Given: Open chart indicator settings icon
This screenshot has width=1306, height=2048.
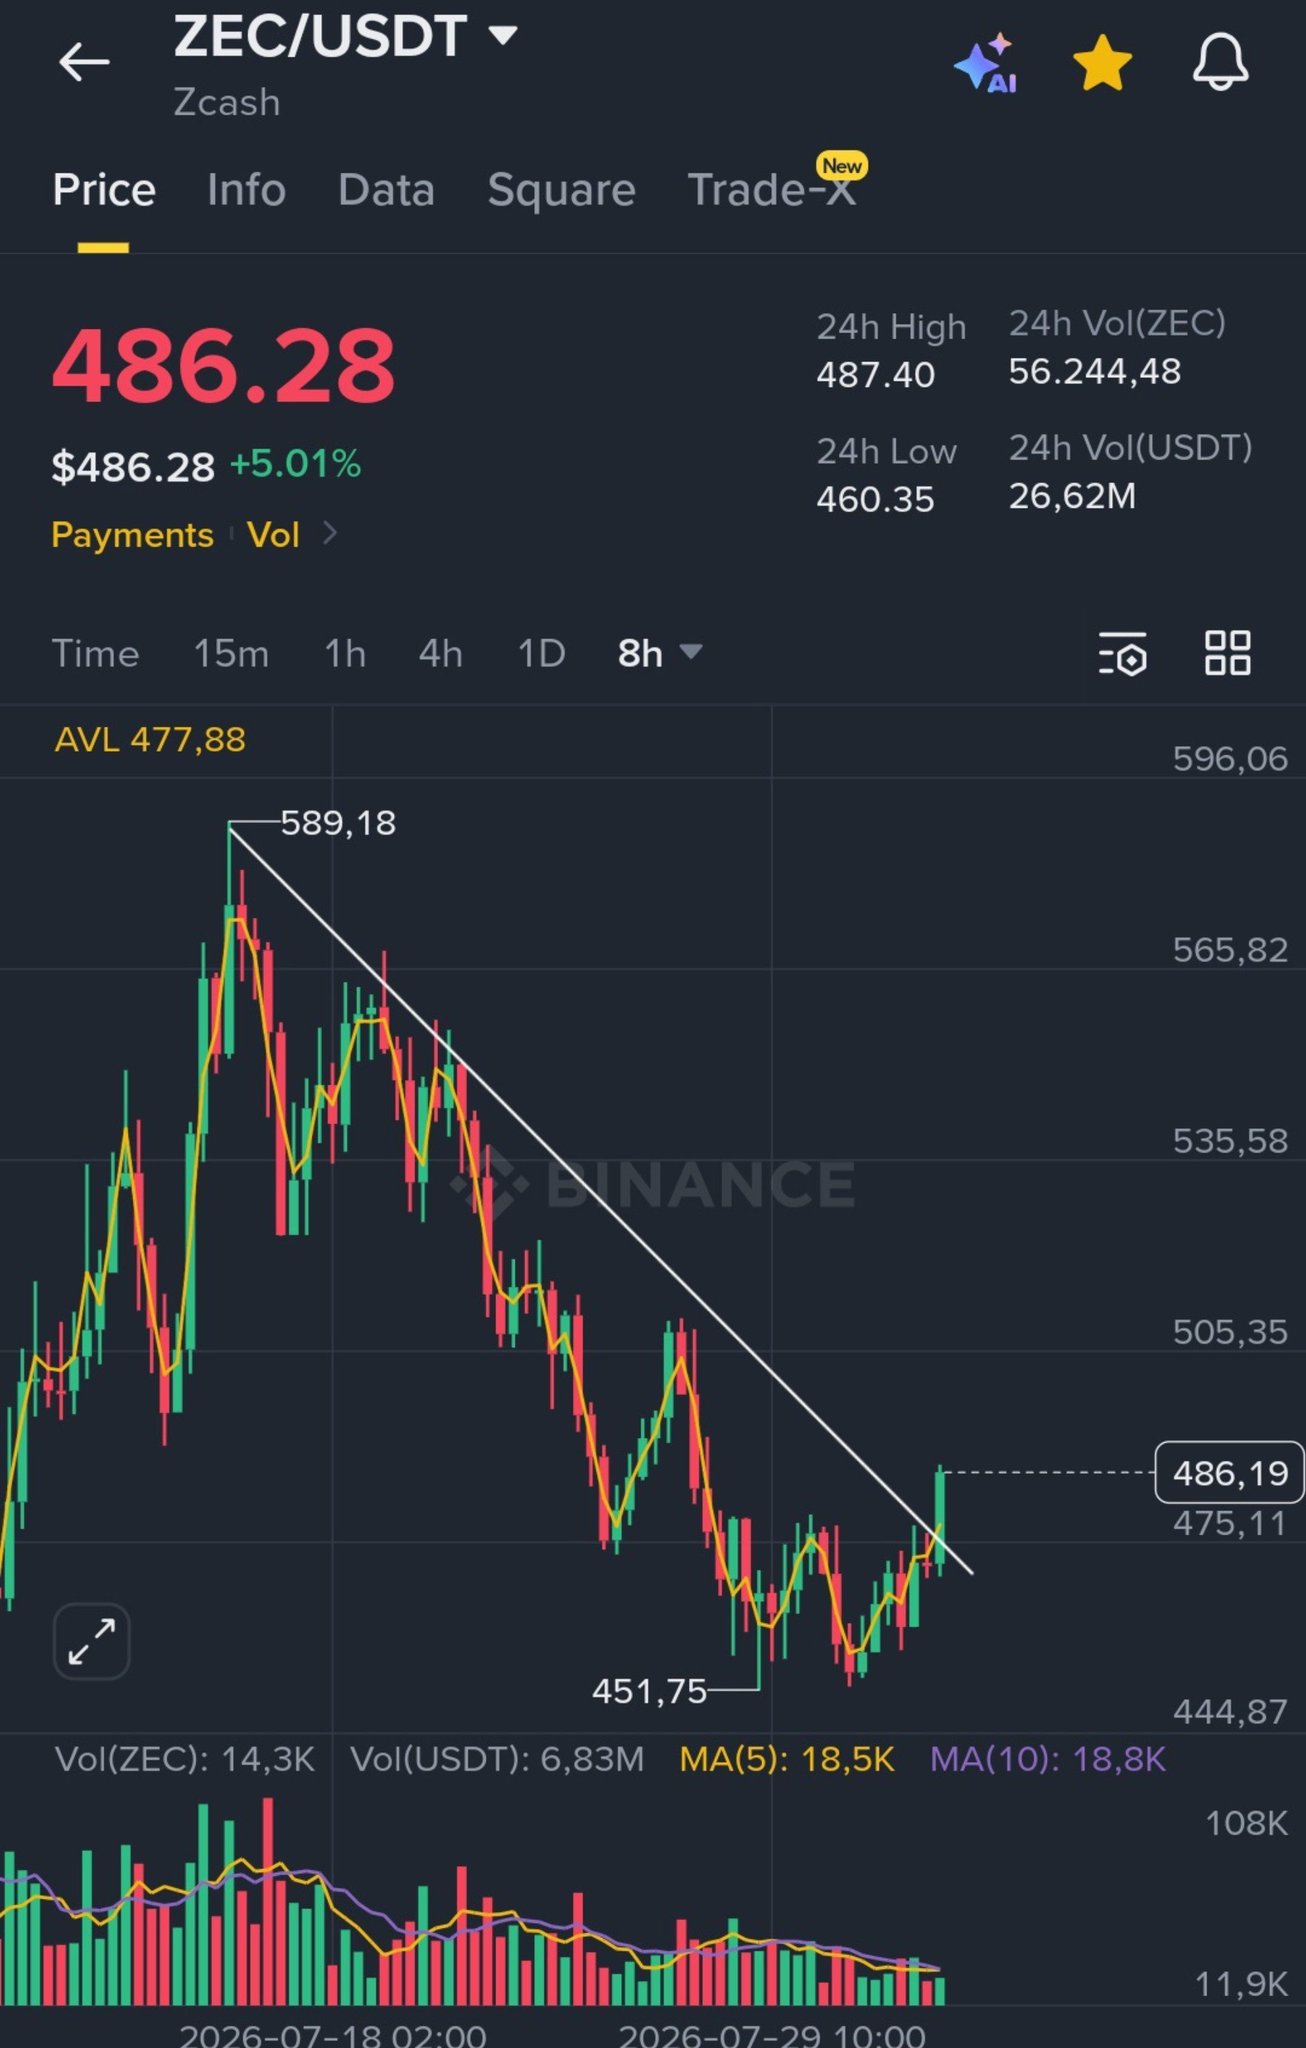Looking at the screenshot, I should 1123,654.
